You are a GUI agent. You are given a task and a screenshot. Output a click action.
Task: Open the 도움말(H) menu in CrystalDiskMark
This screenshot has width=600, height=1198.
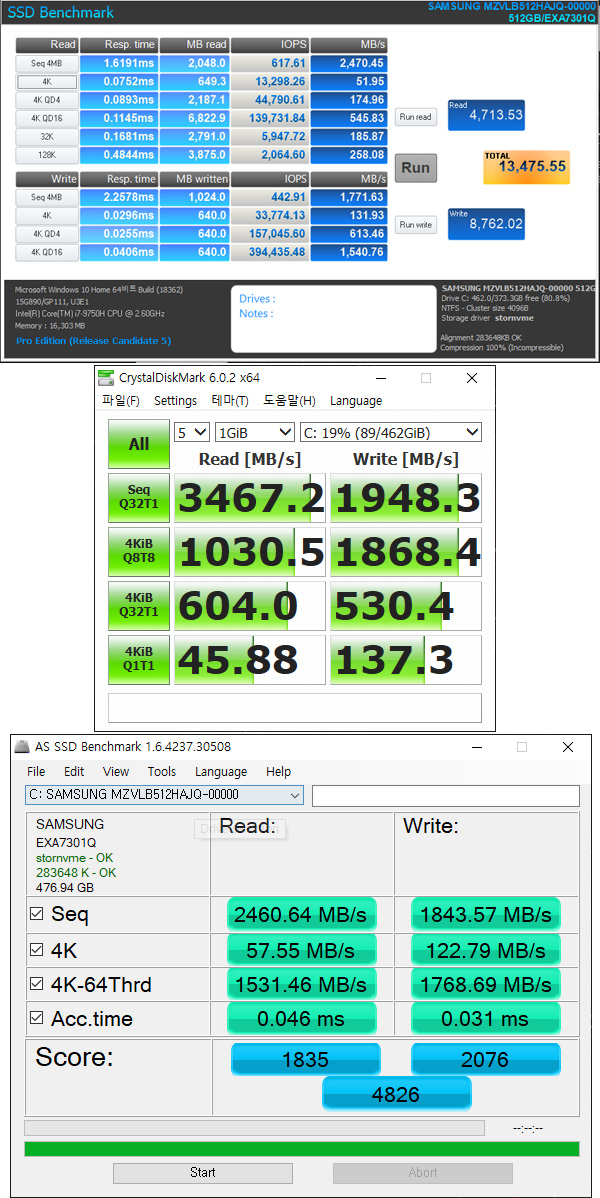coord(289,400)
